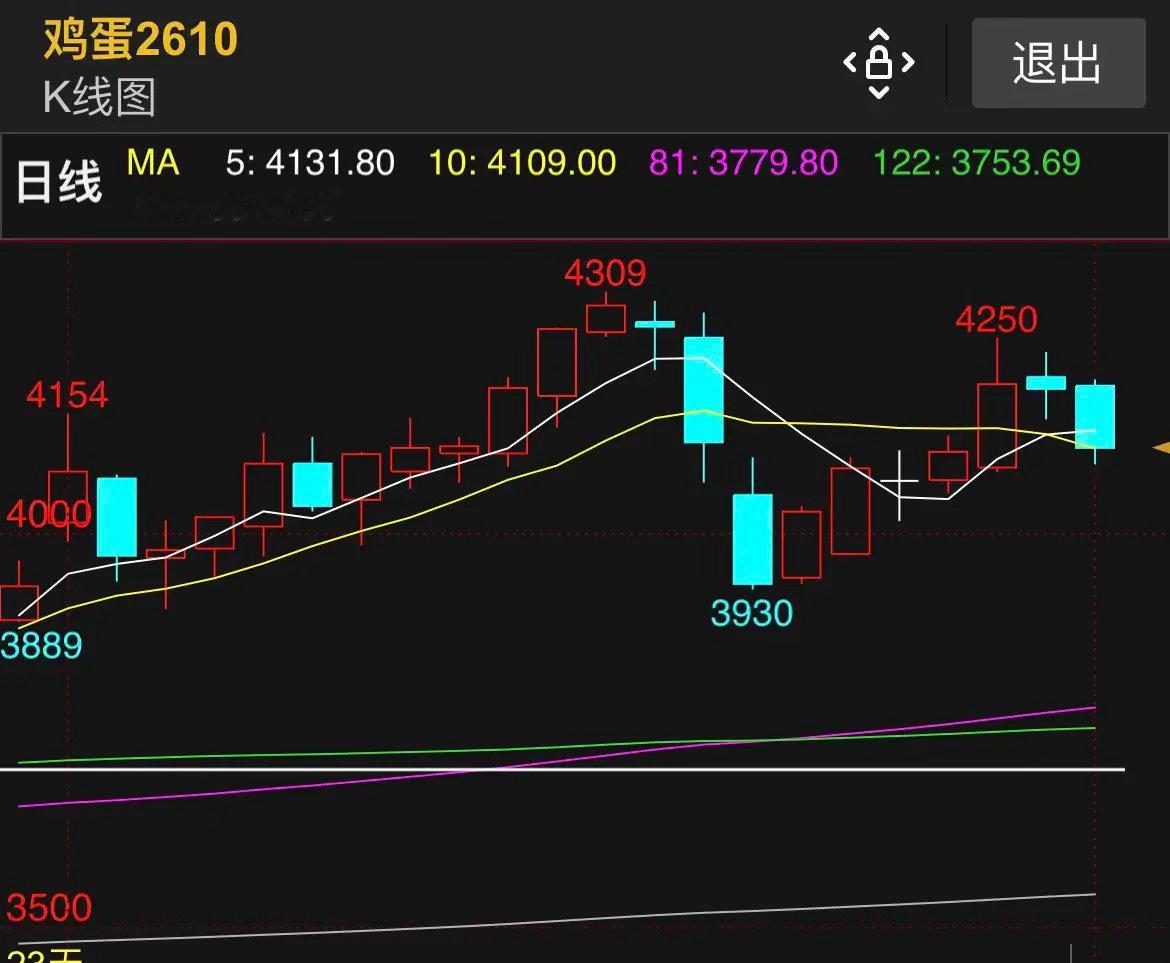Select the K线图 chart type label

point(99,97)
